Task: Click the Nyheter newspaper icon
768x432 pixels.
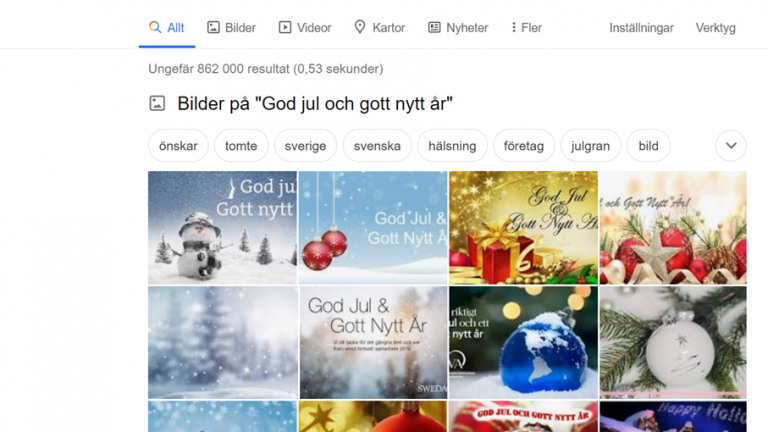Action: [x=434, y=27]
